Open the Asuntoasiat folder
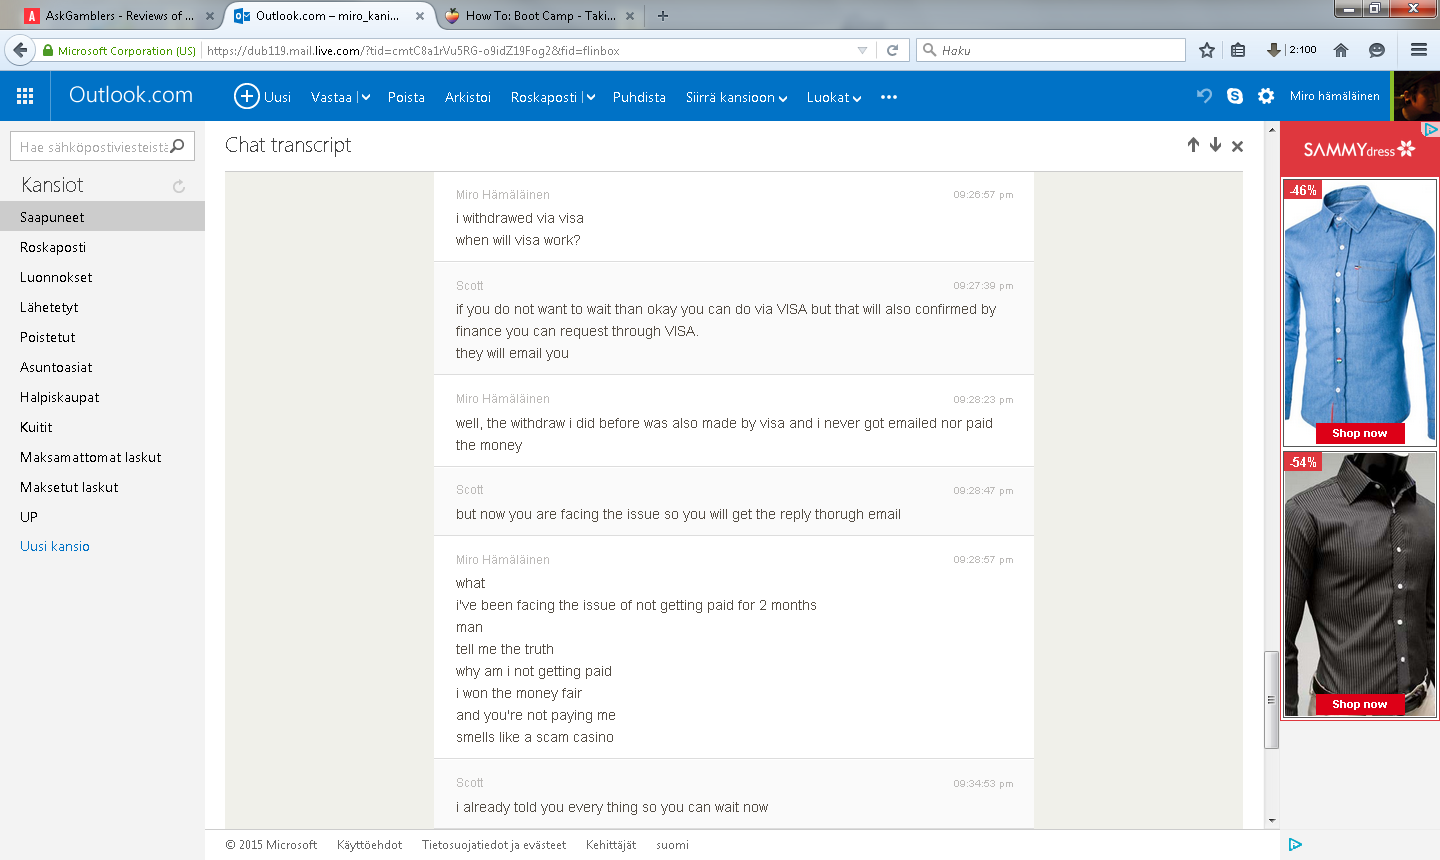 click(x=102, y=367)
